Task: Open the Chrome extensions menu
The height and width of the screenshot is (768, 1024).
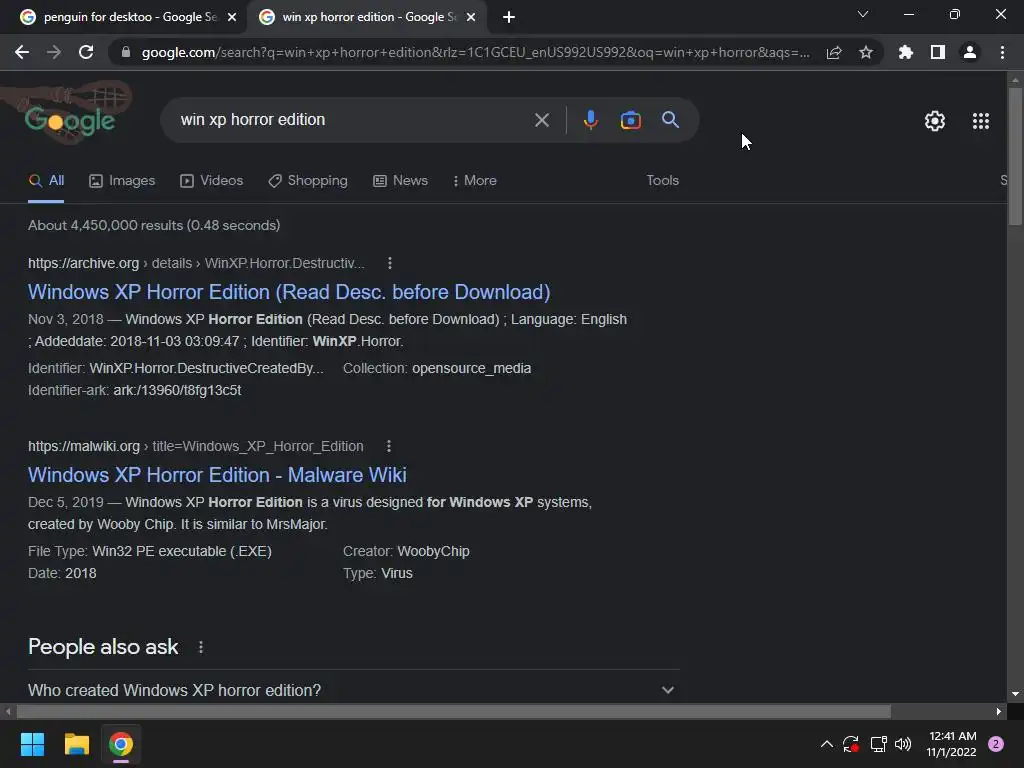Action: pos(905,52)
